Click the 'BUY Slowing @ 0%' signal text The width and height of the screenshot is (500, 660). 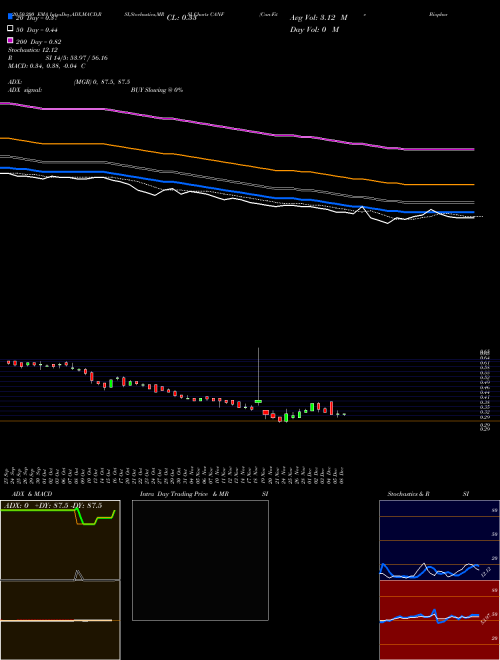[x=157, y=90]
